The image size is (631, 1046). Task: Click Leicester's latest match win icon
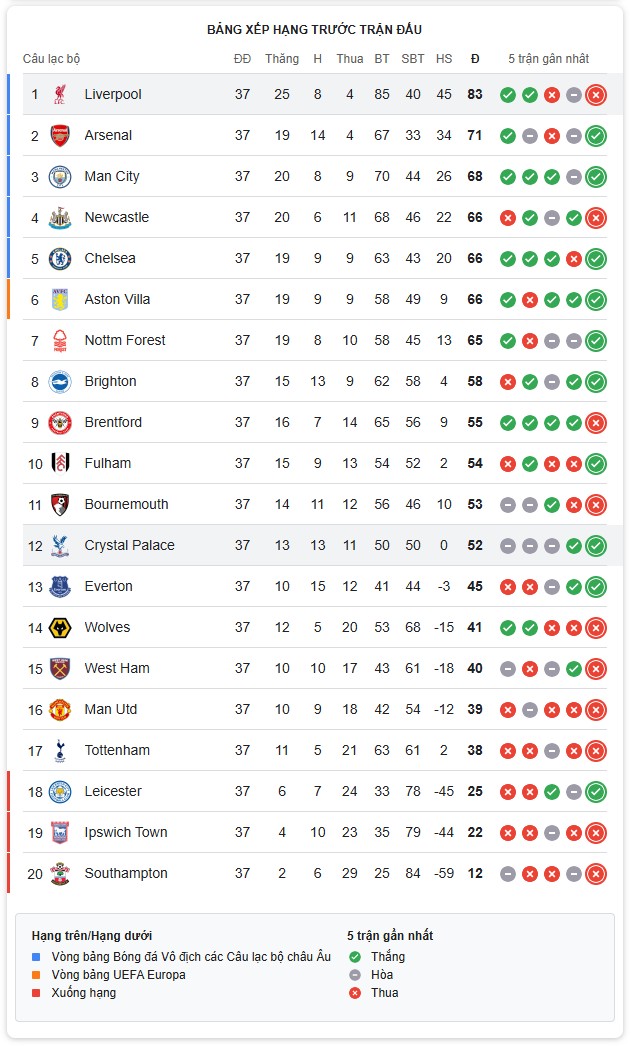[x=596, y=792]
